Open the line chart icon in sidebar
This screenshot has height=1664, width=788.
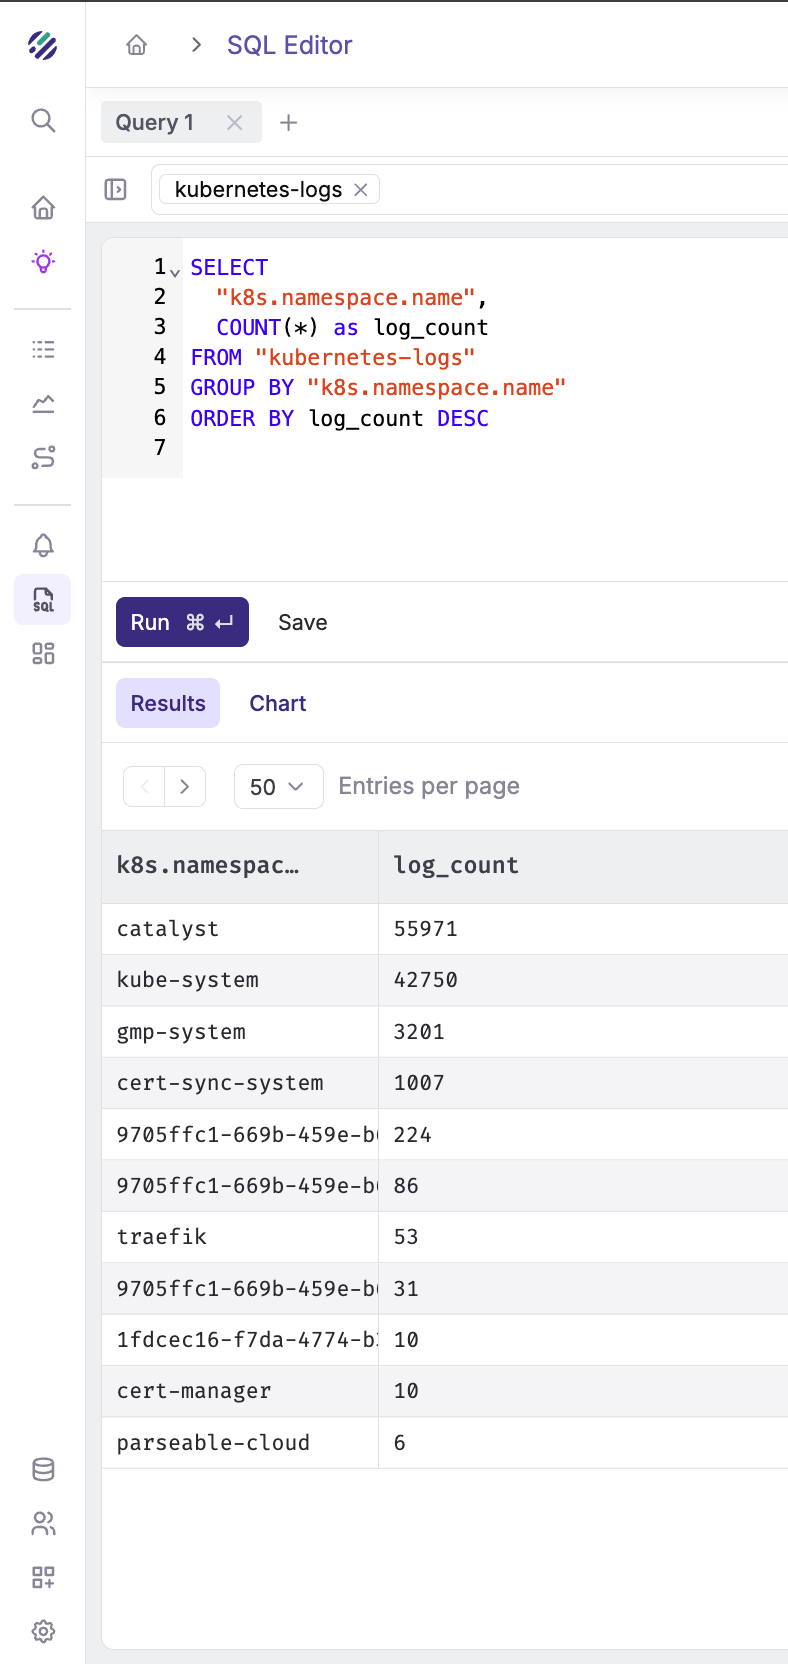coord(43,404)
